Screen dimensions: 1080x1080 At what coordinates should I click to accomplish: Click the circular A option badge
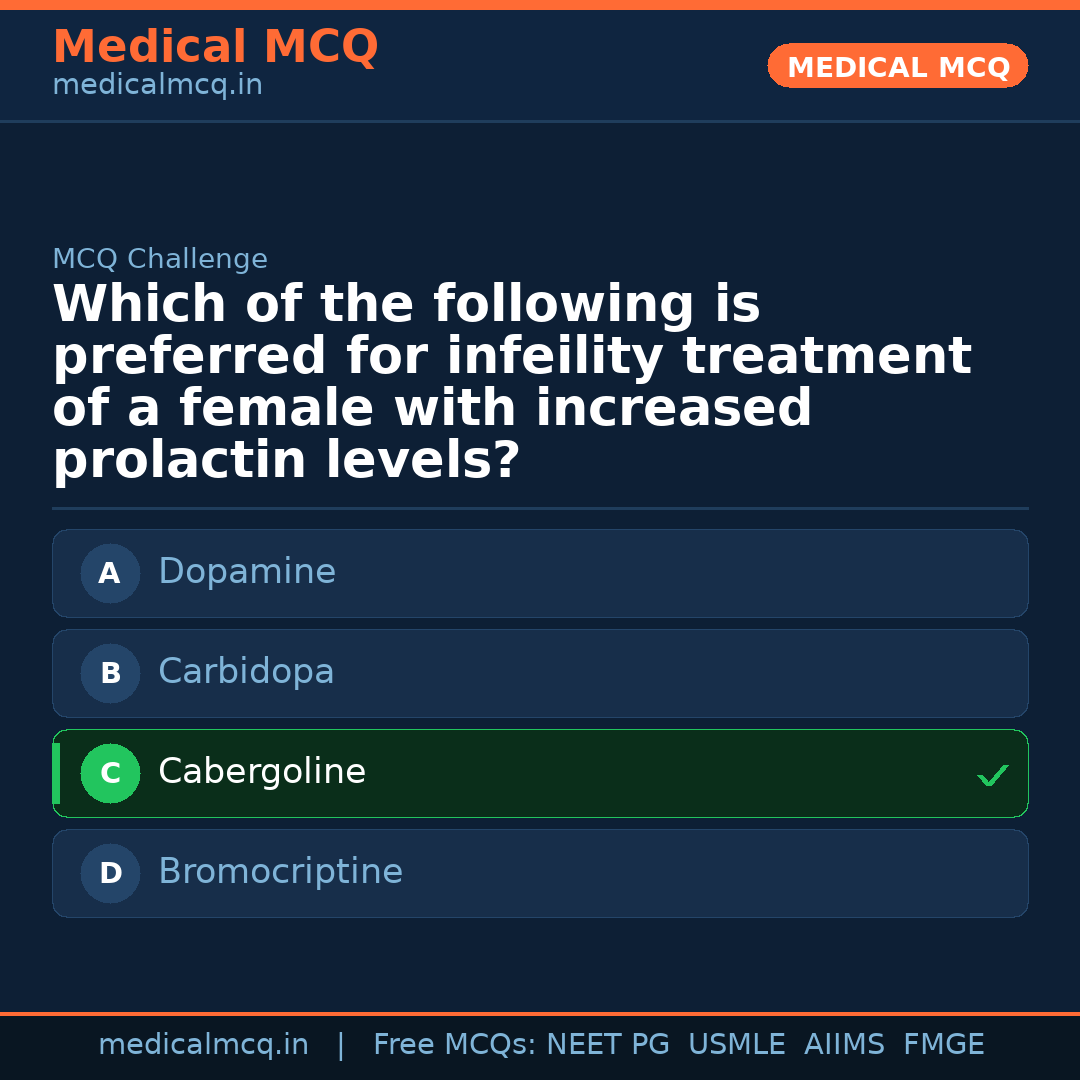pyautogui.click(x=110, y=573)
